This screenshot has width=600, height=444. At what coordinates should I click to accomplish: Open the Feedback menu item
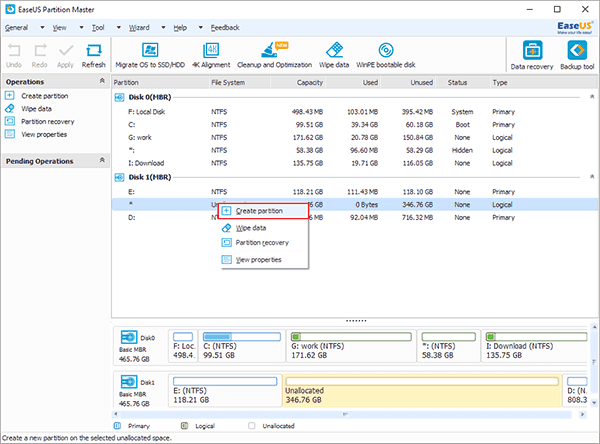tap(225, 28)
